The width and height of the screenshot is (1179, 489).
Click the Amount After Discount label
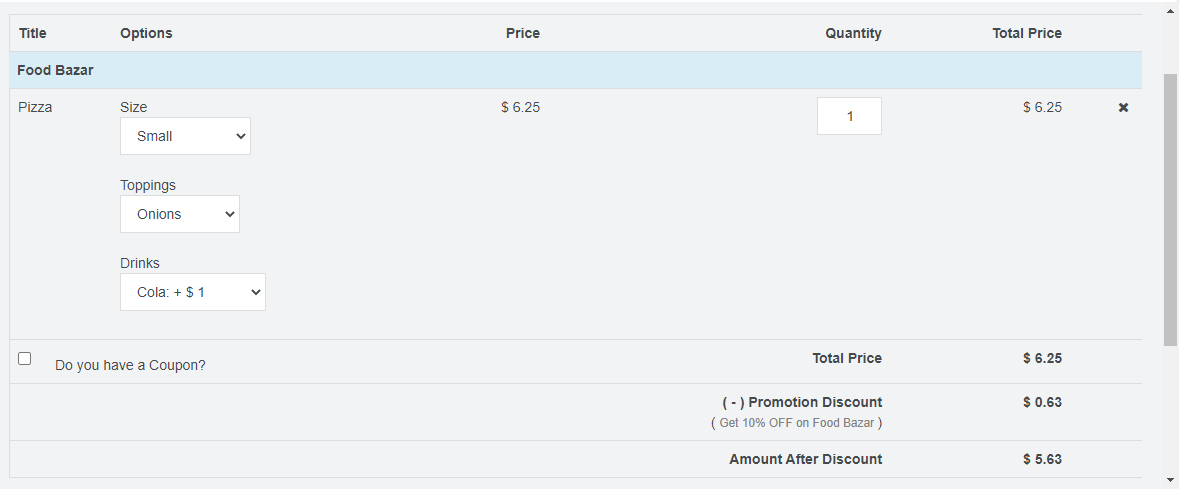(x=805, y=459)
